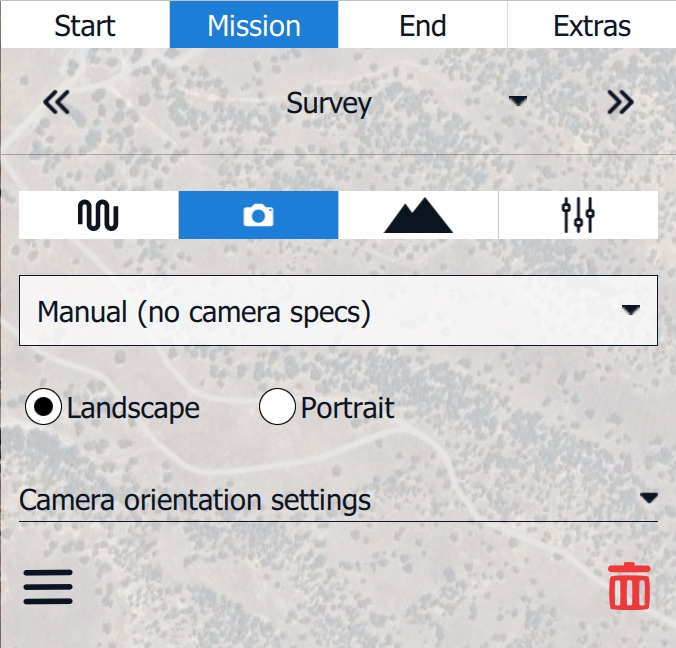Select the Landscape radio button
The height and width of the screenshot is (648, 676).
point(43,408)
